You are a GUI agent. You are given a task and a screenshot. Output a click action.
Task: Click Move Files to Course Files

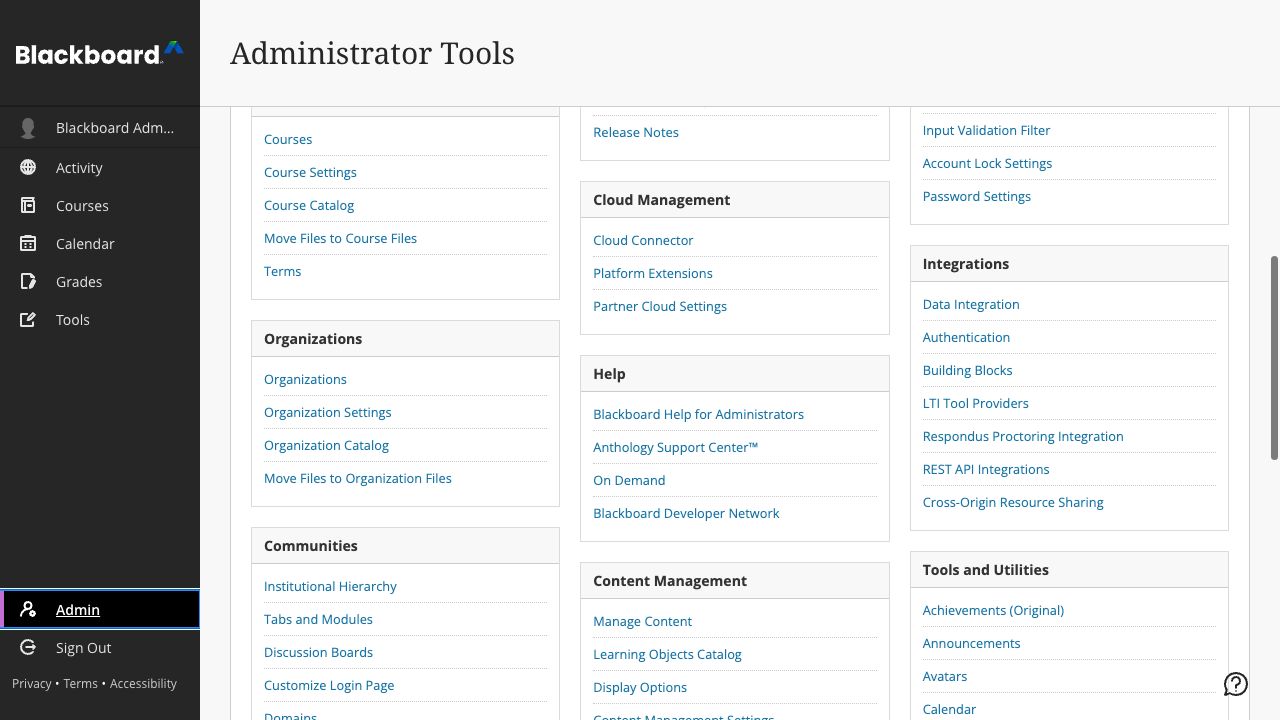pyautogui.click(x=340, y=238)
